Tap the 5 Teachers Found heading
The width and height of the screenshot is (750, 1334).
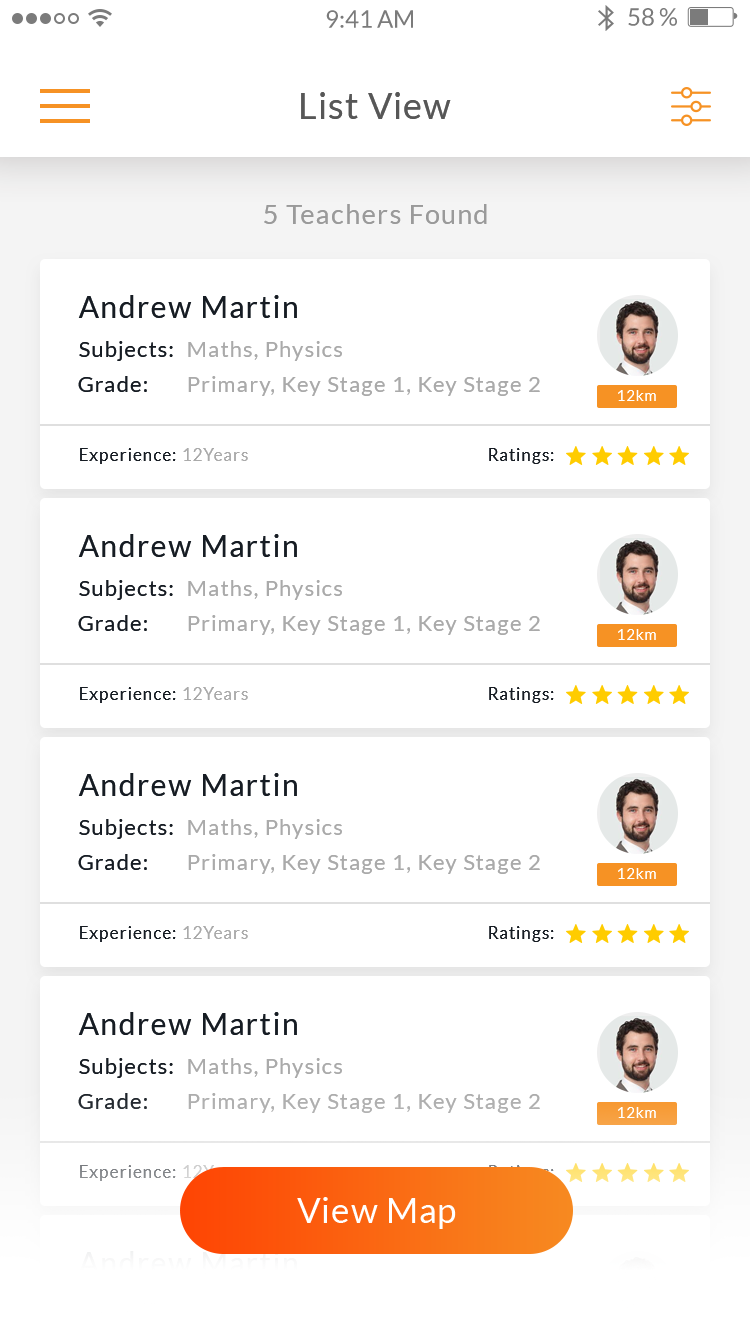tap(375, 215)
